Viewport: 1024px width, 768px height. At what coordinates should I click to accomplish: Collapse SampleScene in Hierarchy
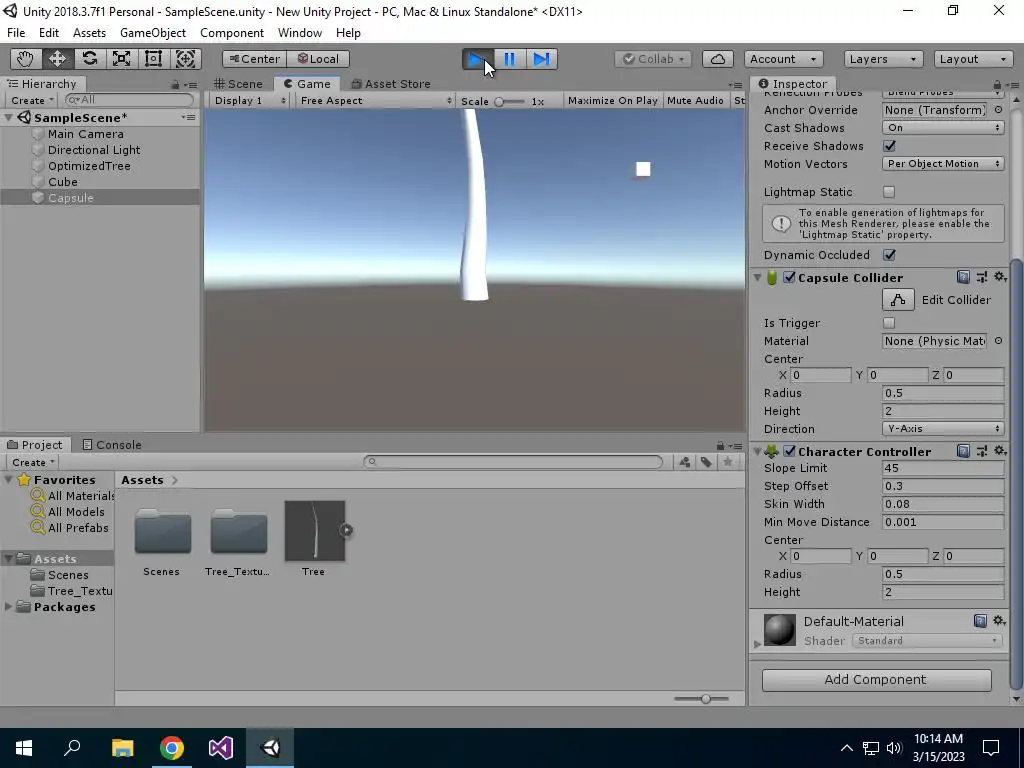8,118
